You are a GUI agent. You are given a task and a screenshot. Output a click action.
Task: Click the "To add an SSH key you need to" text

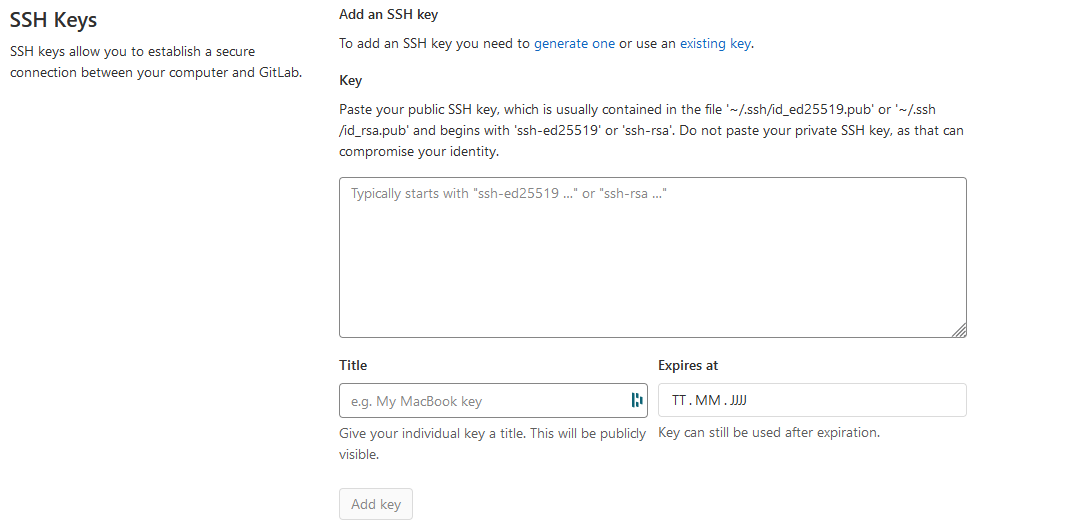[434, 44]
